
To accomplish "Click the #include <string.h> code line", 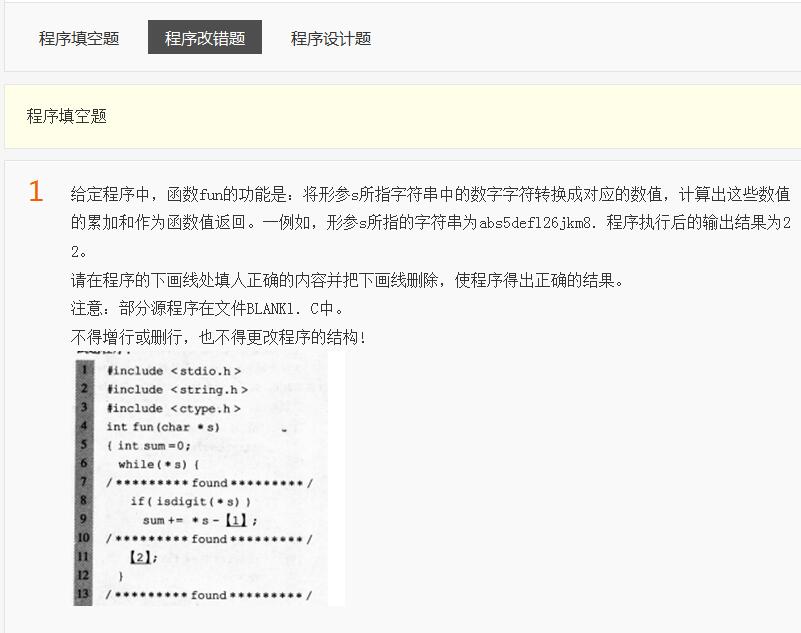I will point(177,389).
